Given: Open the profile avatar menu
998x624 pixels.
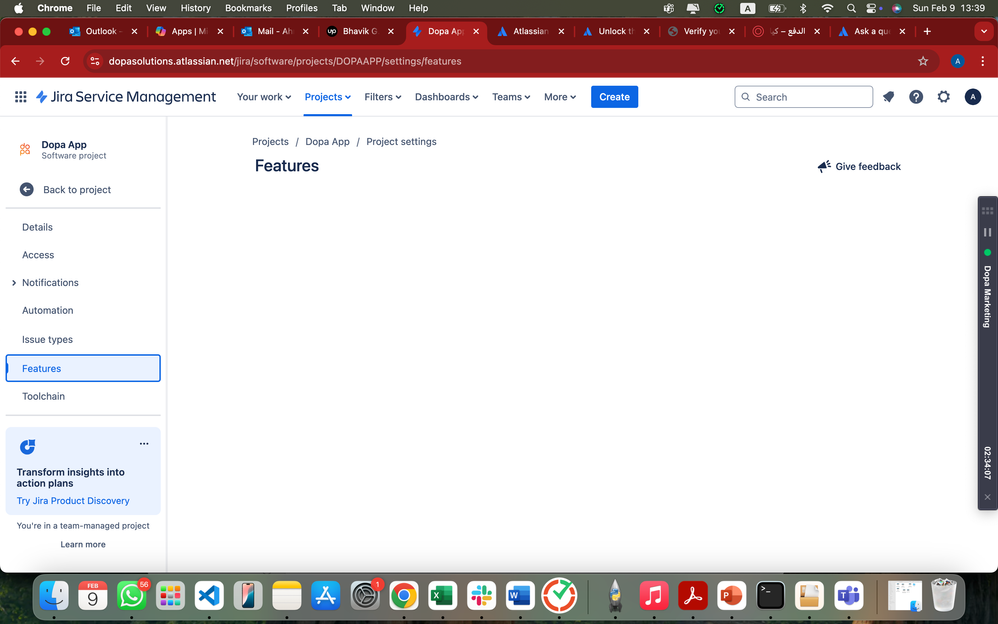Looking at the screenshot, I should tap(972, 96).
